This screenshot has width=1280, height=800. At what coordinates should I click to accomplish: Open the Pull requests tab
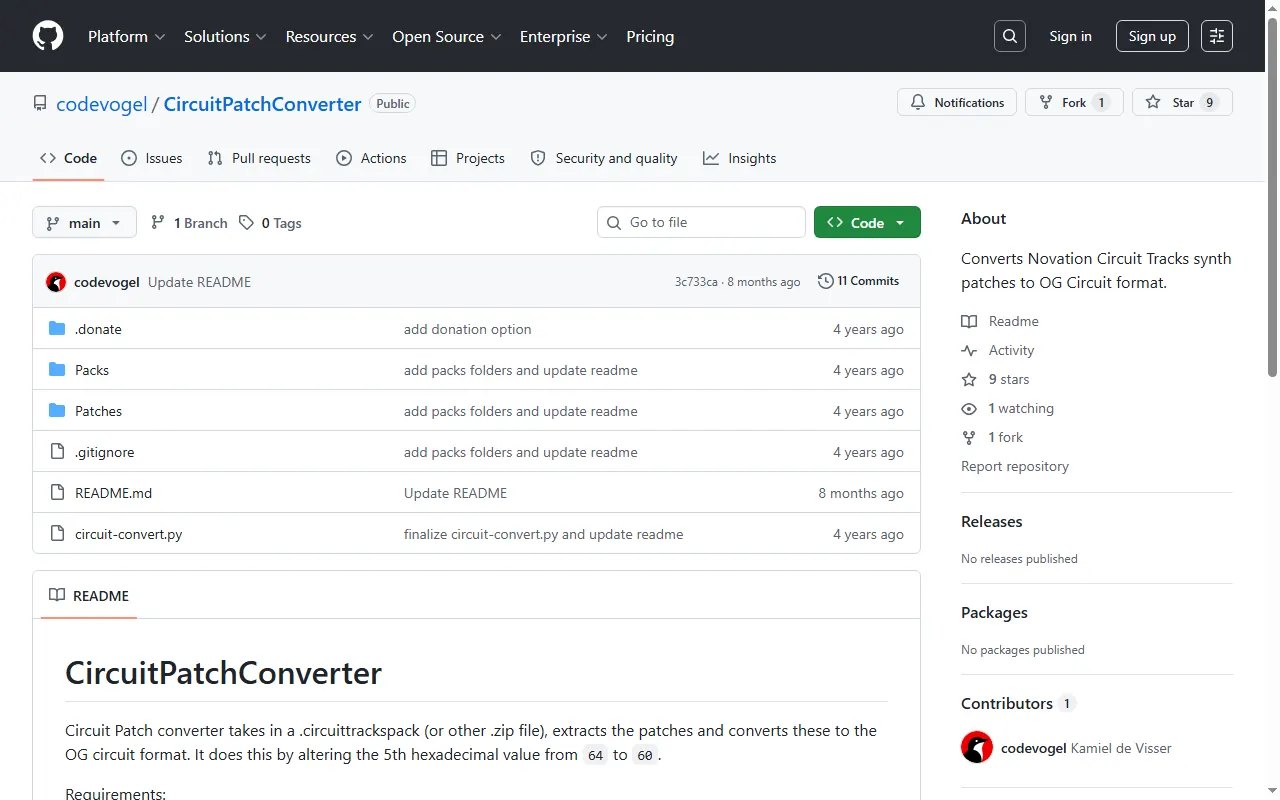click(259, 158)
